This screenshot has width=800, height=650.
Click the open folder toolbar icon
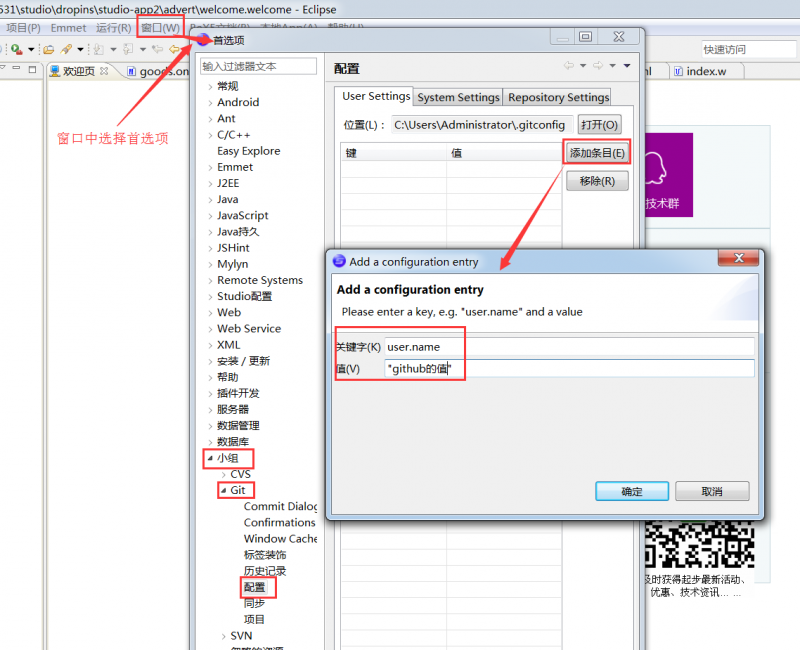click(50, 48)
